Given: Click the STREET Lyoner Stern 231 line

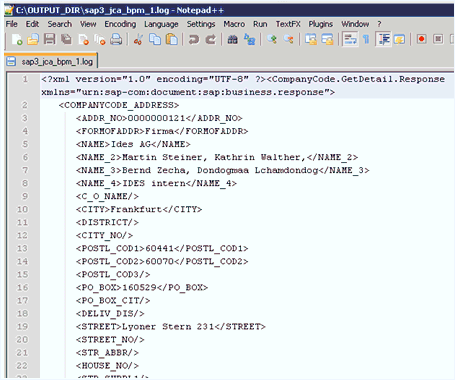Looking at the screenshot, I should tap(171, 327).
